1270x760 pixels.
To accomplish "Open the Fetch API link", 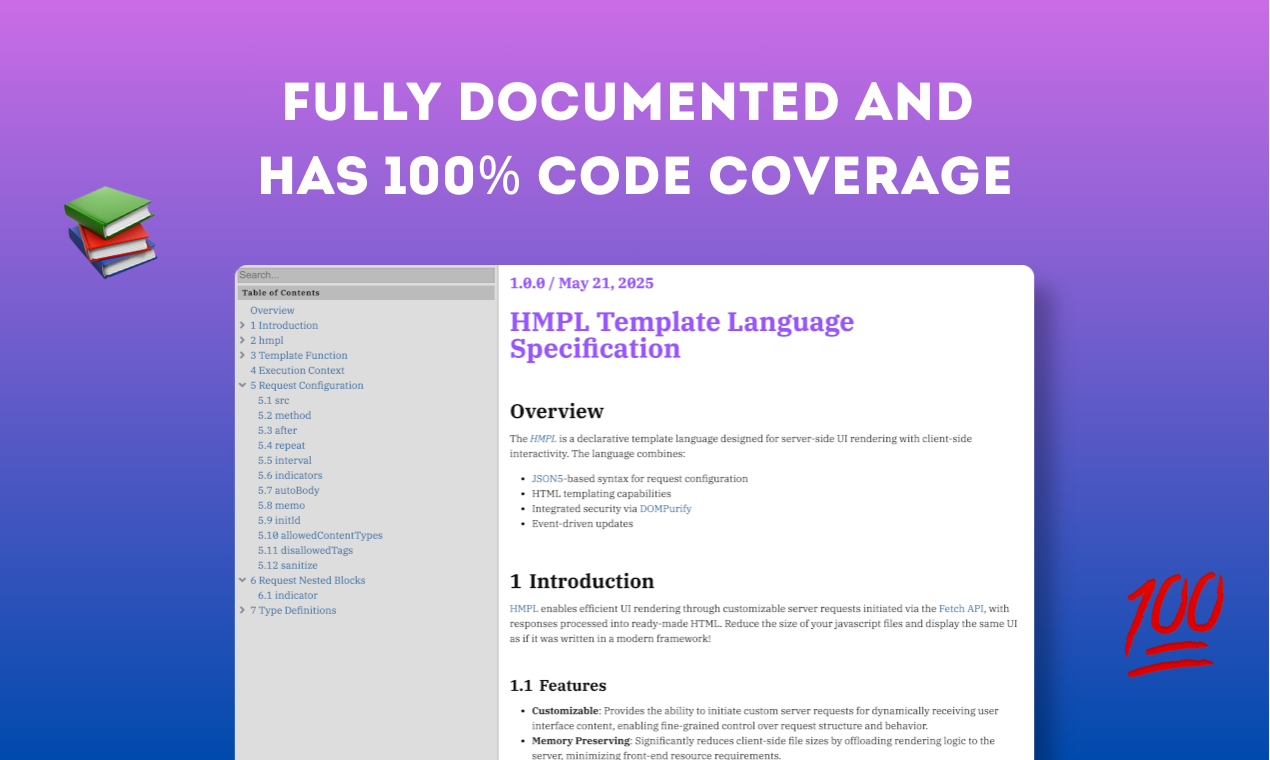I will (x=961, y=608).
